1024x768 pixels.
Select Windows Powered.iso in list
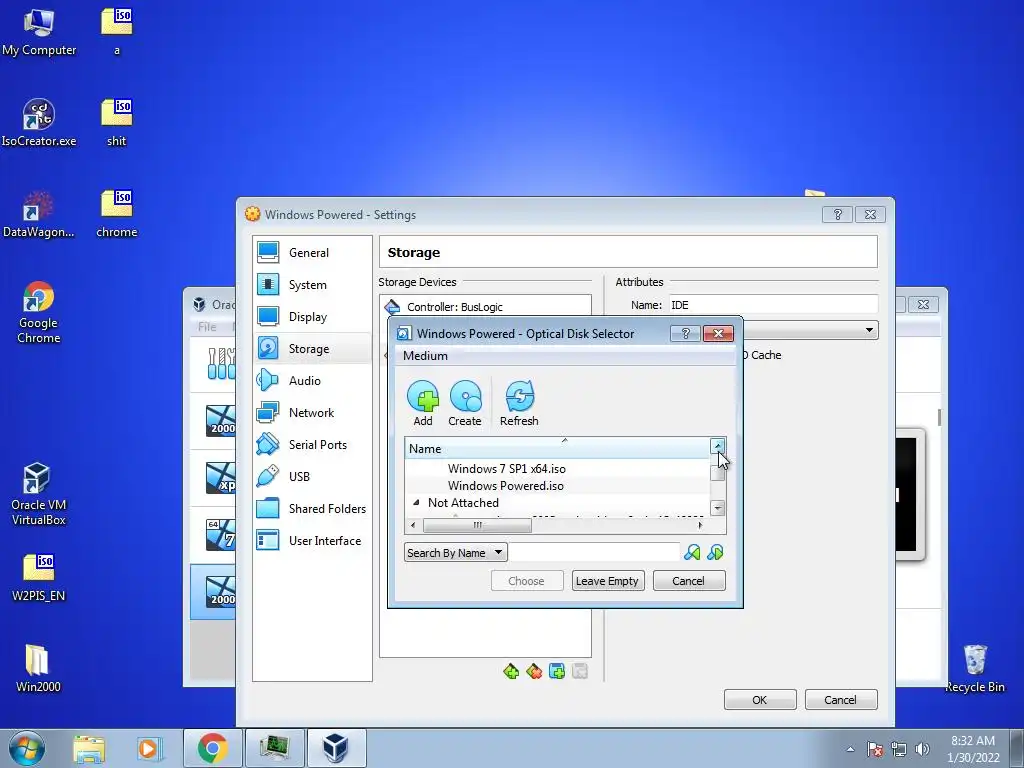tap(505, 485)
